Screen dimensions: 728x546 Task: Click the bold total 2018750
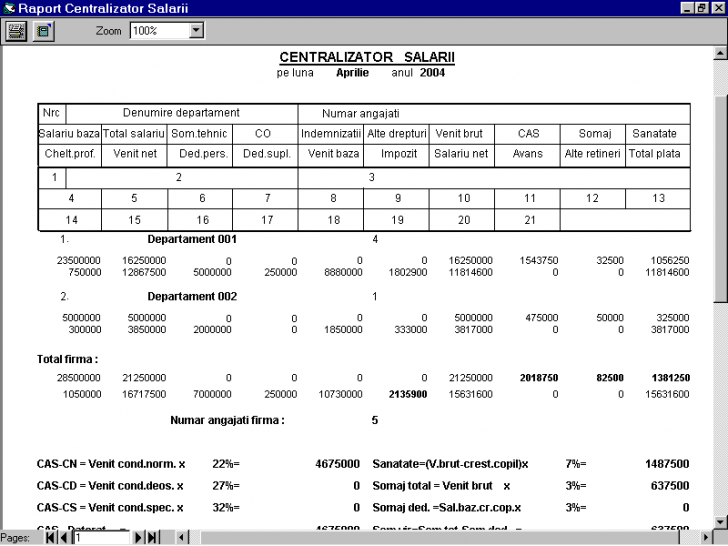(x=539, y=378)
